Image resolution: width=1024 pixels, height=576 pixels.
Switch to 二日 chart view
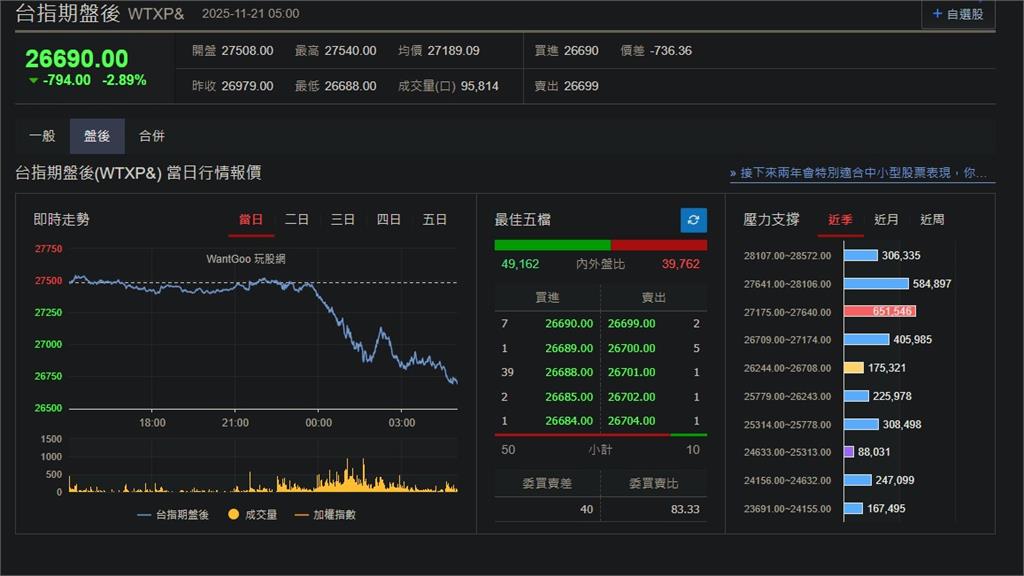pos(296,219)
